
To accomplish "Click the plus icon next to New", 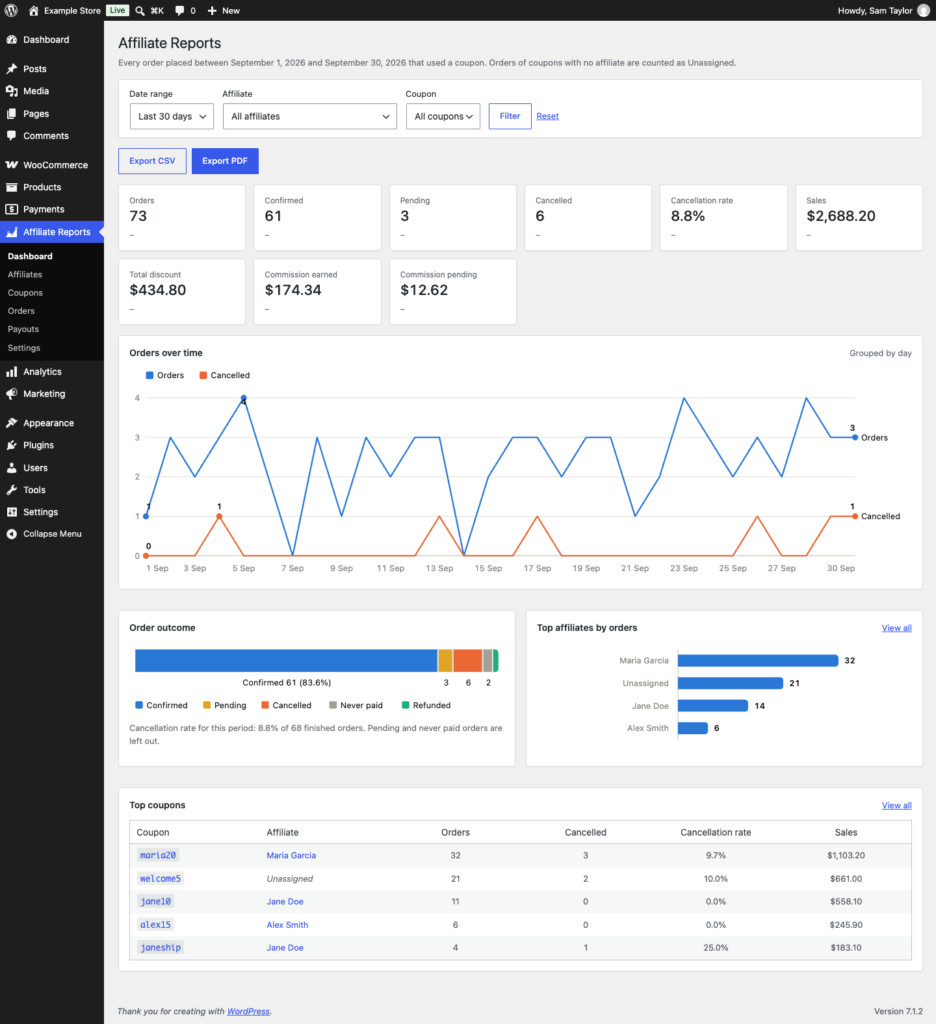I will 212,10.
